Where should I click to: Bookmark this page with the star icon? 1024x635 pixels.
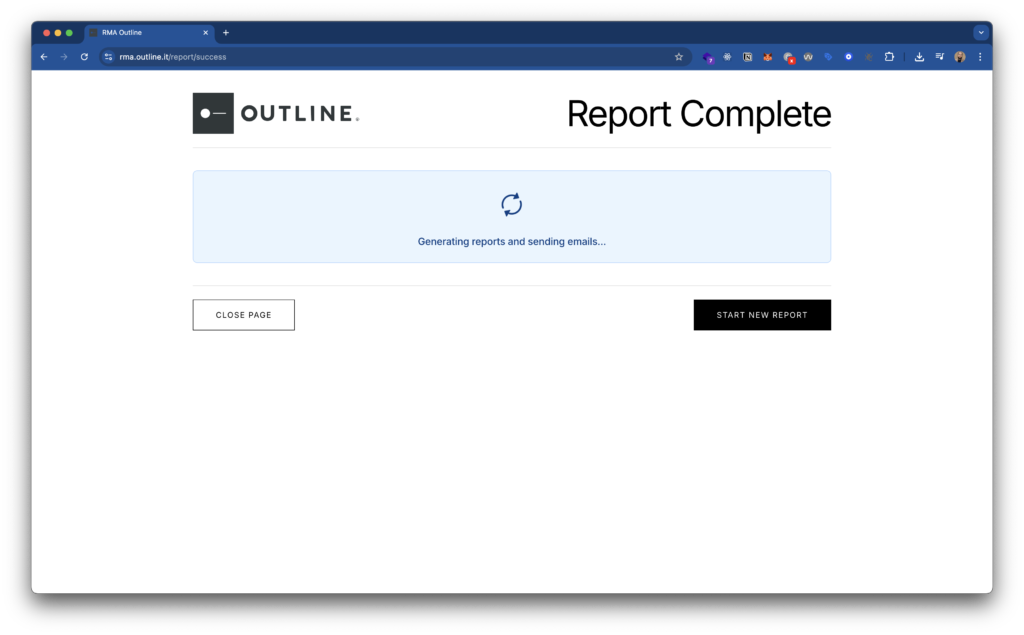click(679, 57)
